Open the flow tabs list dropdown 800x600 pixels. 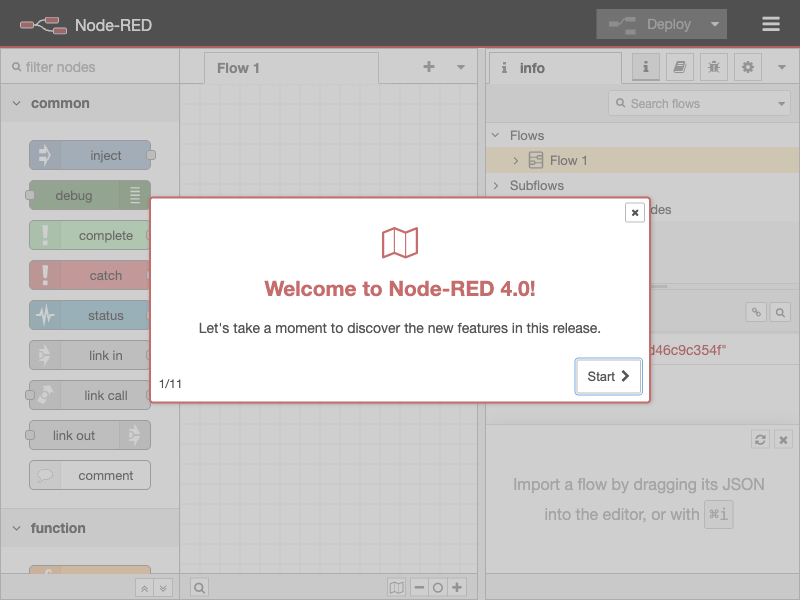[x=461, y=67]
